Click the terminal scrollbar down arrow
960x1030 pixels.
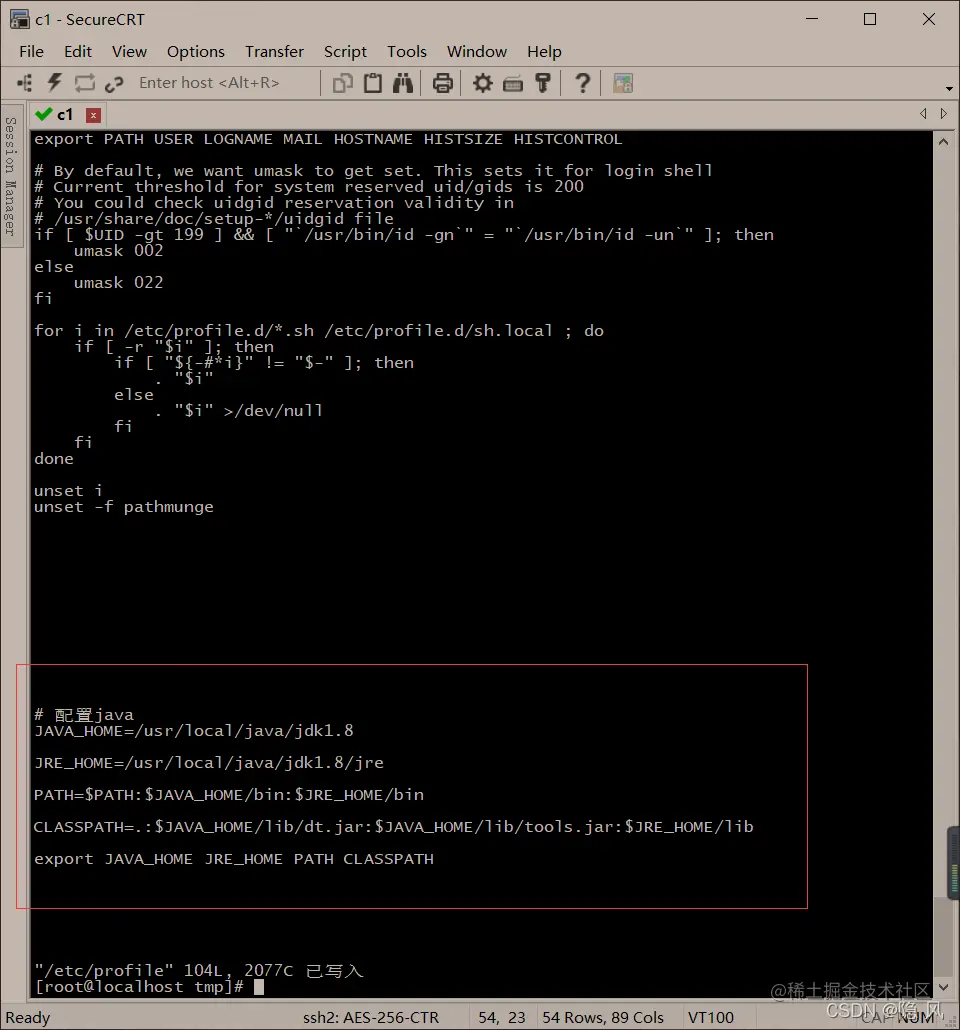pyautogui.click(x=943, y=987)
